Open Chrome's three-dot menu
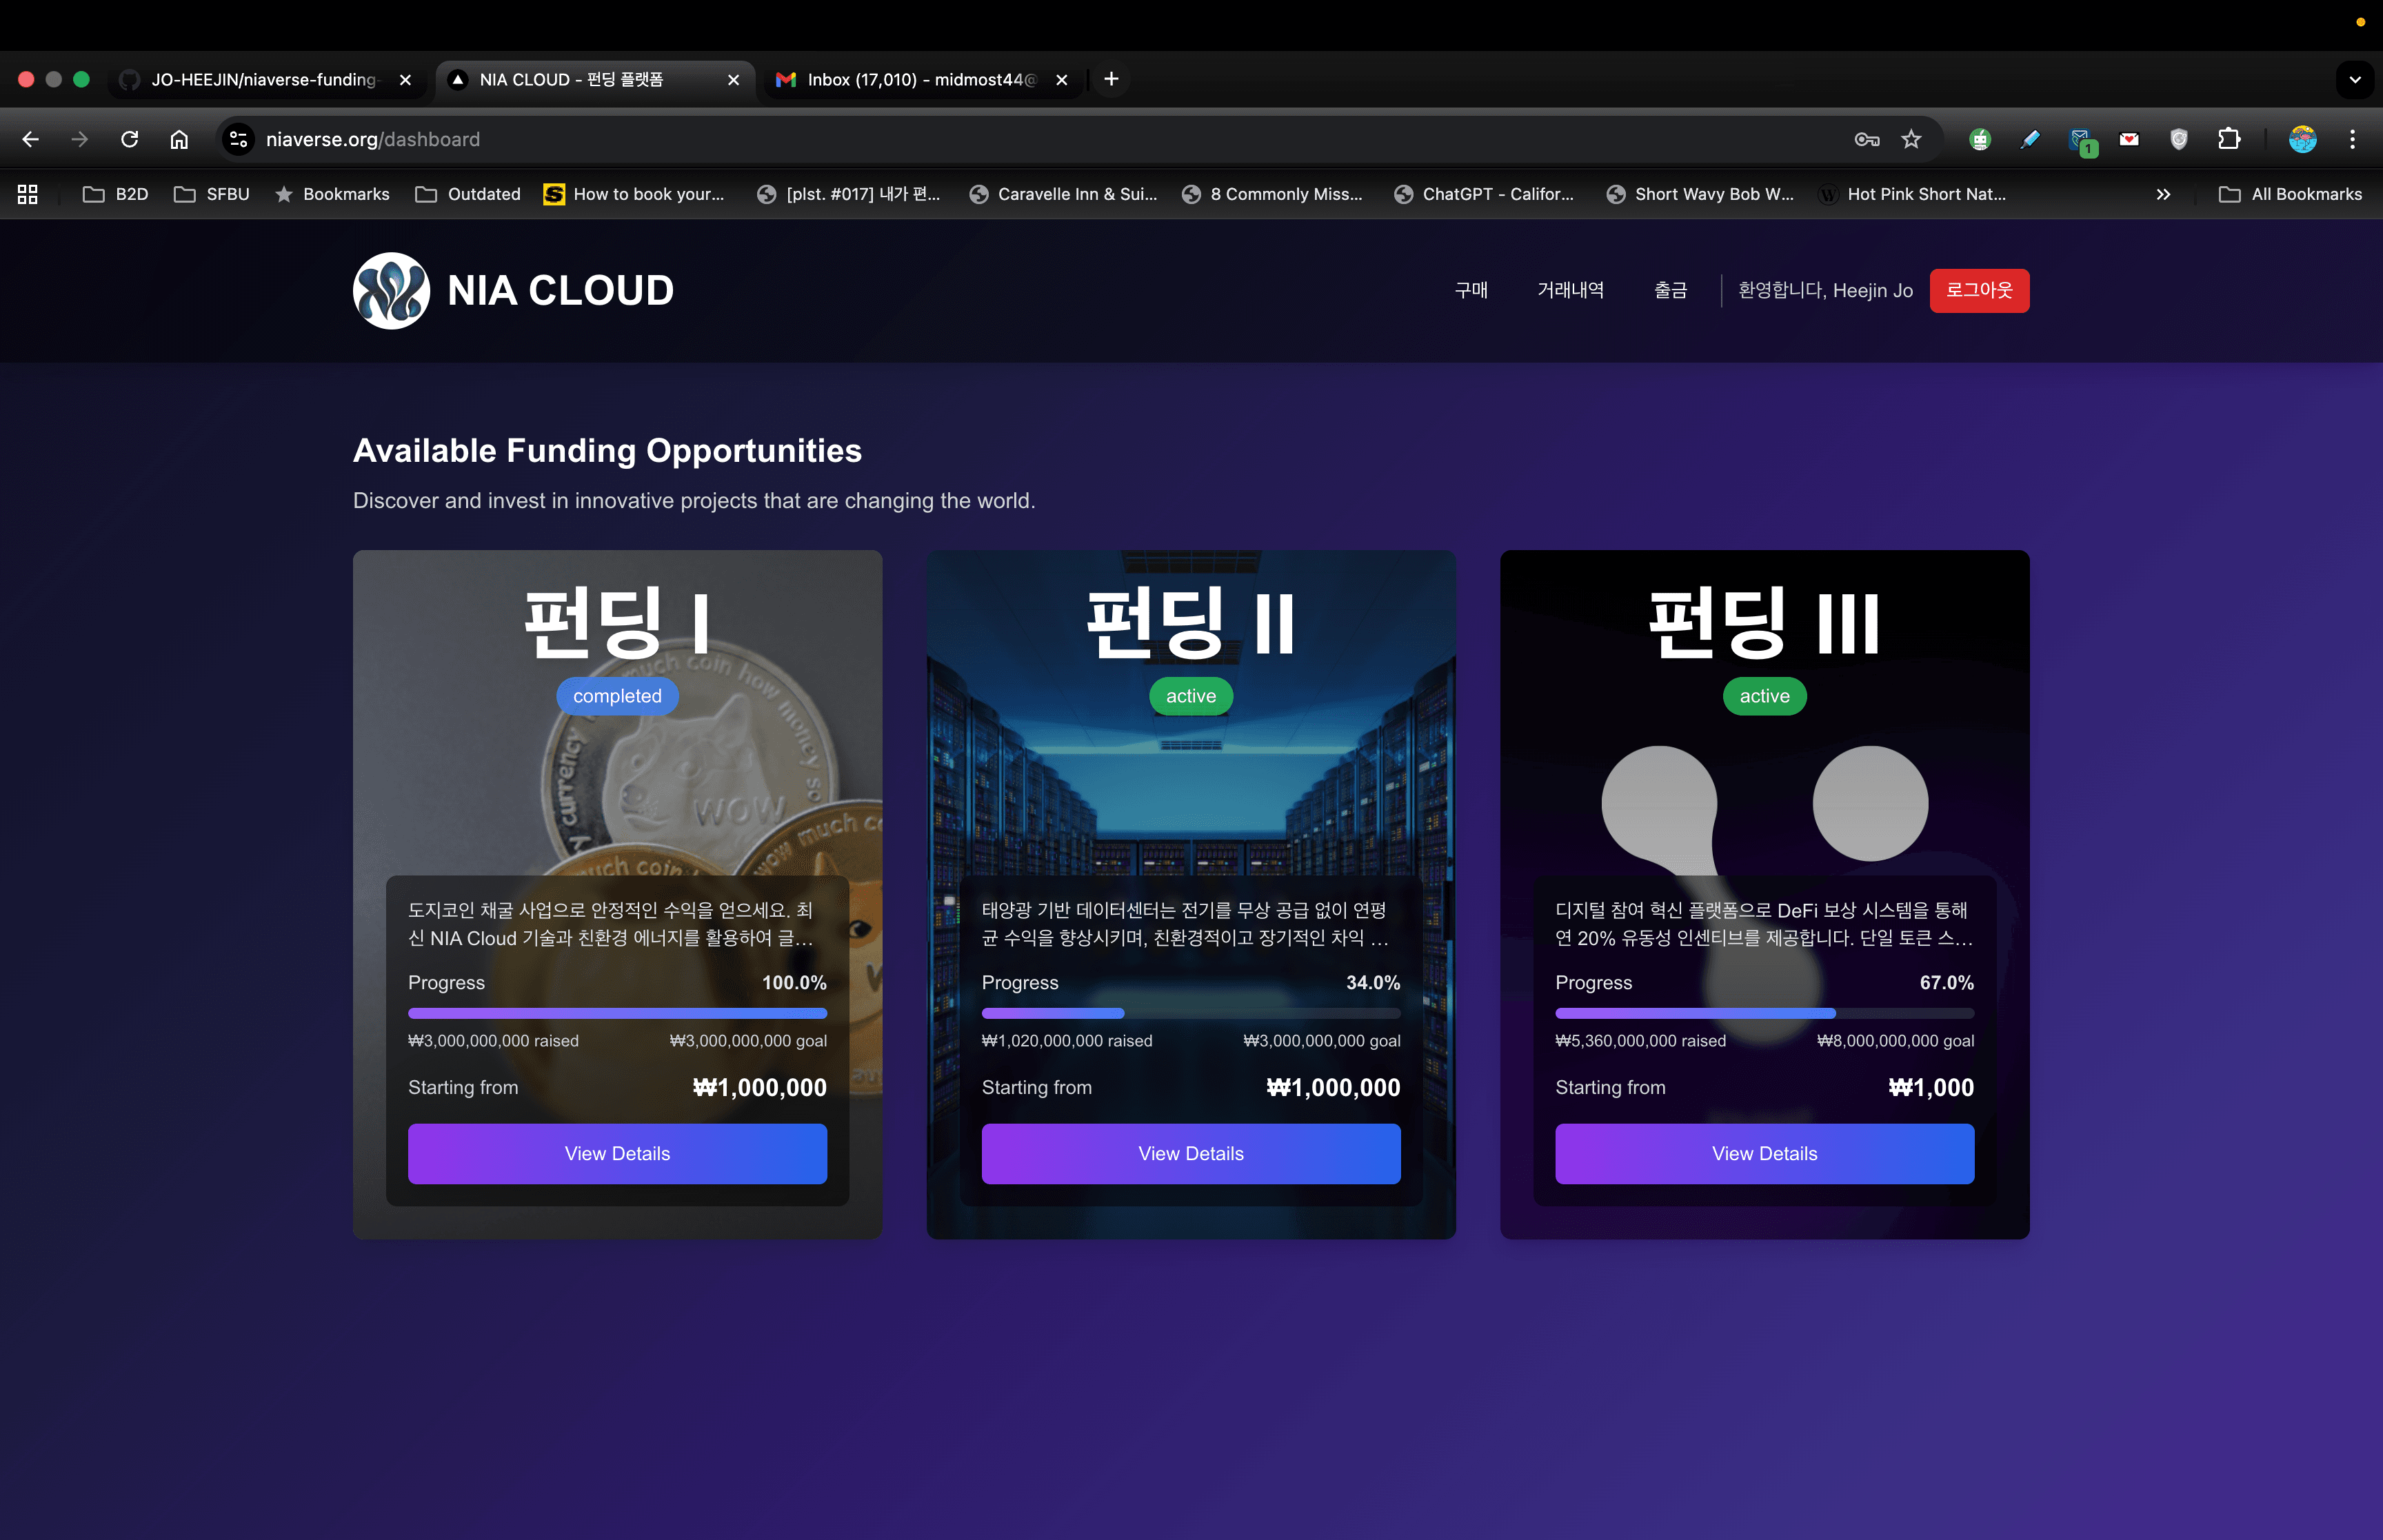Image resolution: width=2383 pixels, height=1540 pixels. point(2353,139)
